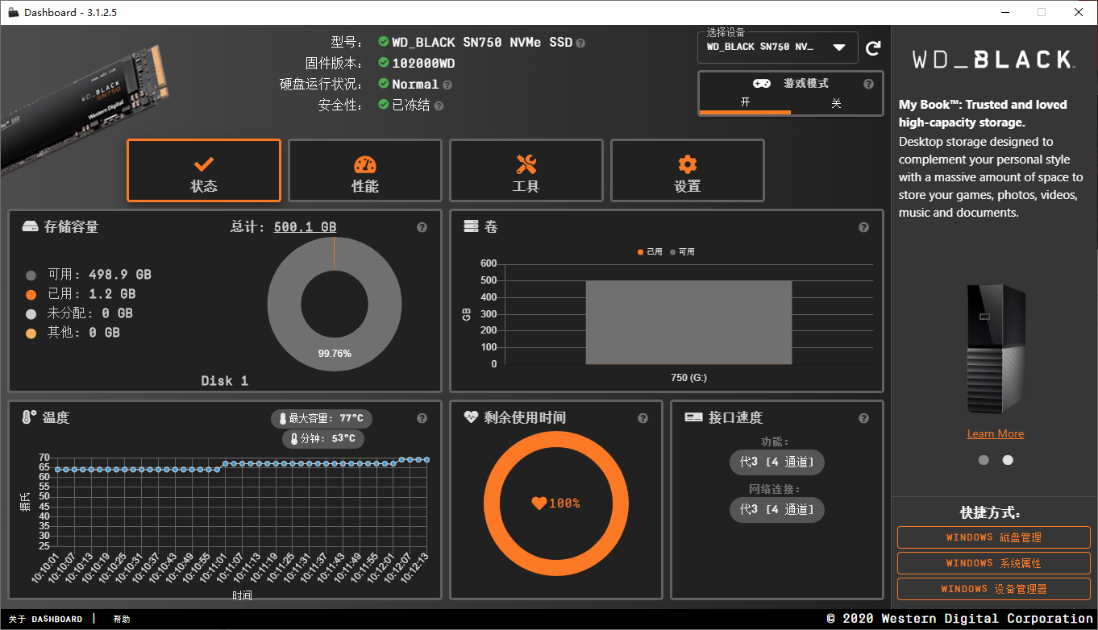
Task: Click the thermometer icon next to 温度
Action: click(28, 417)
